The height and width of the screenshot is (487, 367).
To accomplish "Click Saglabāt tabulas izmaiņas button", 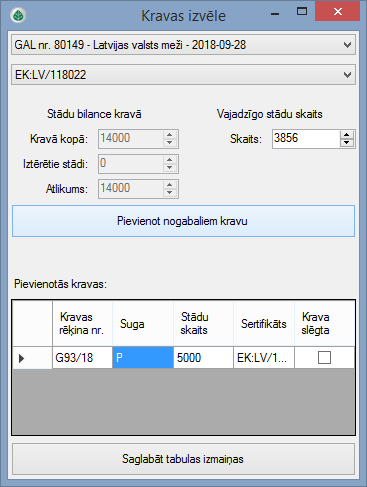I will click(x=183, y=459).
